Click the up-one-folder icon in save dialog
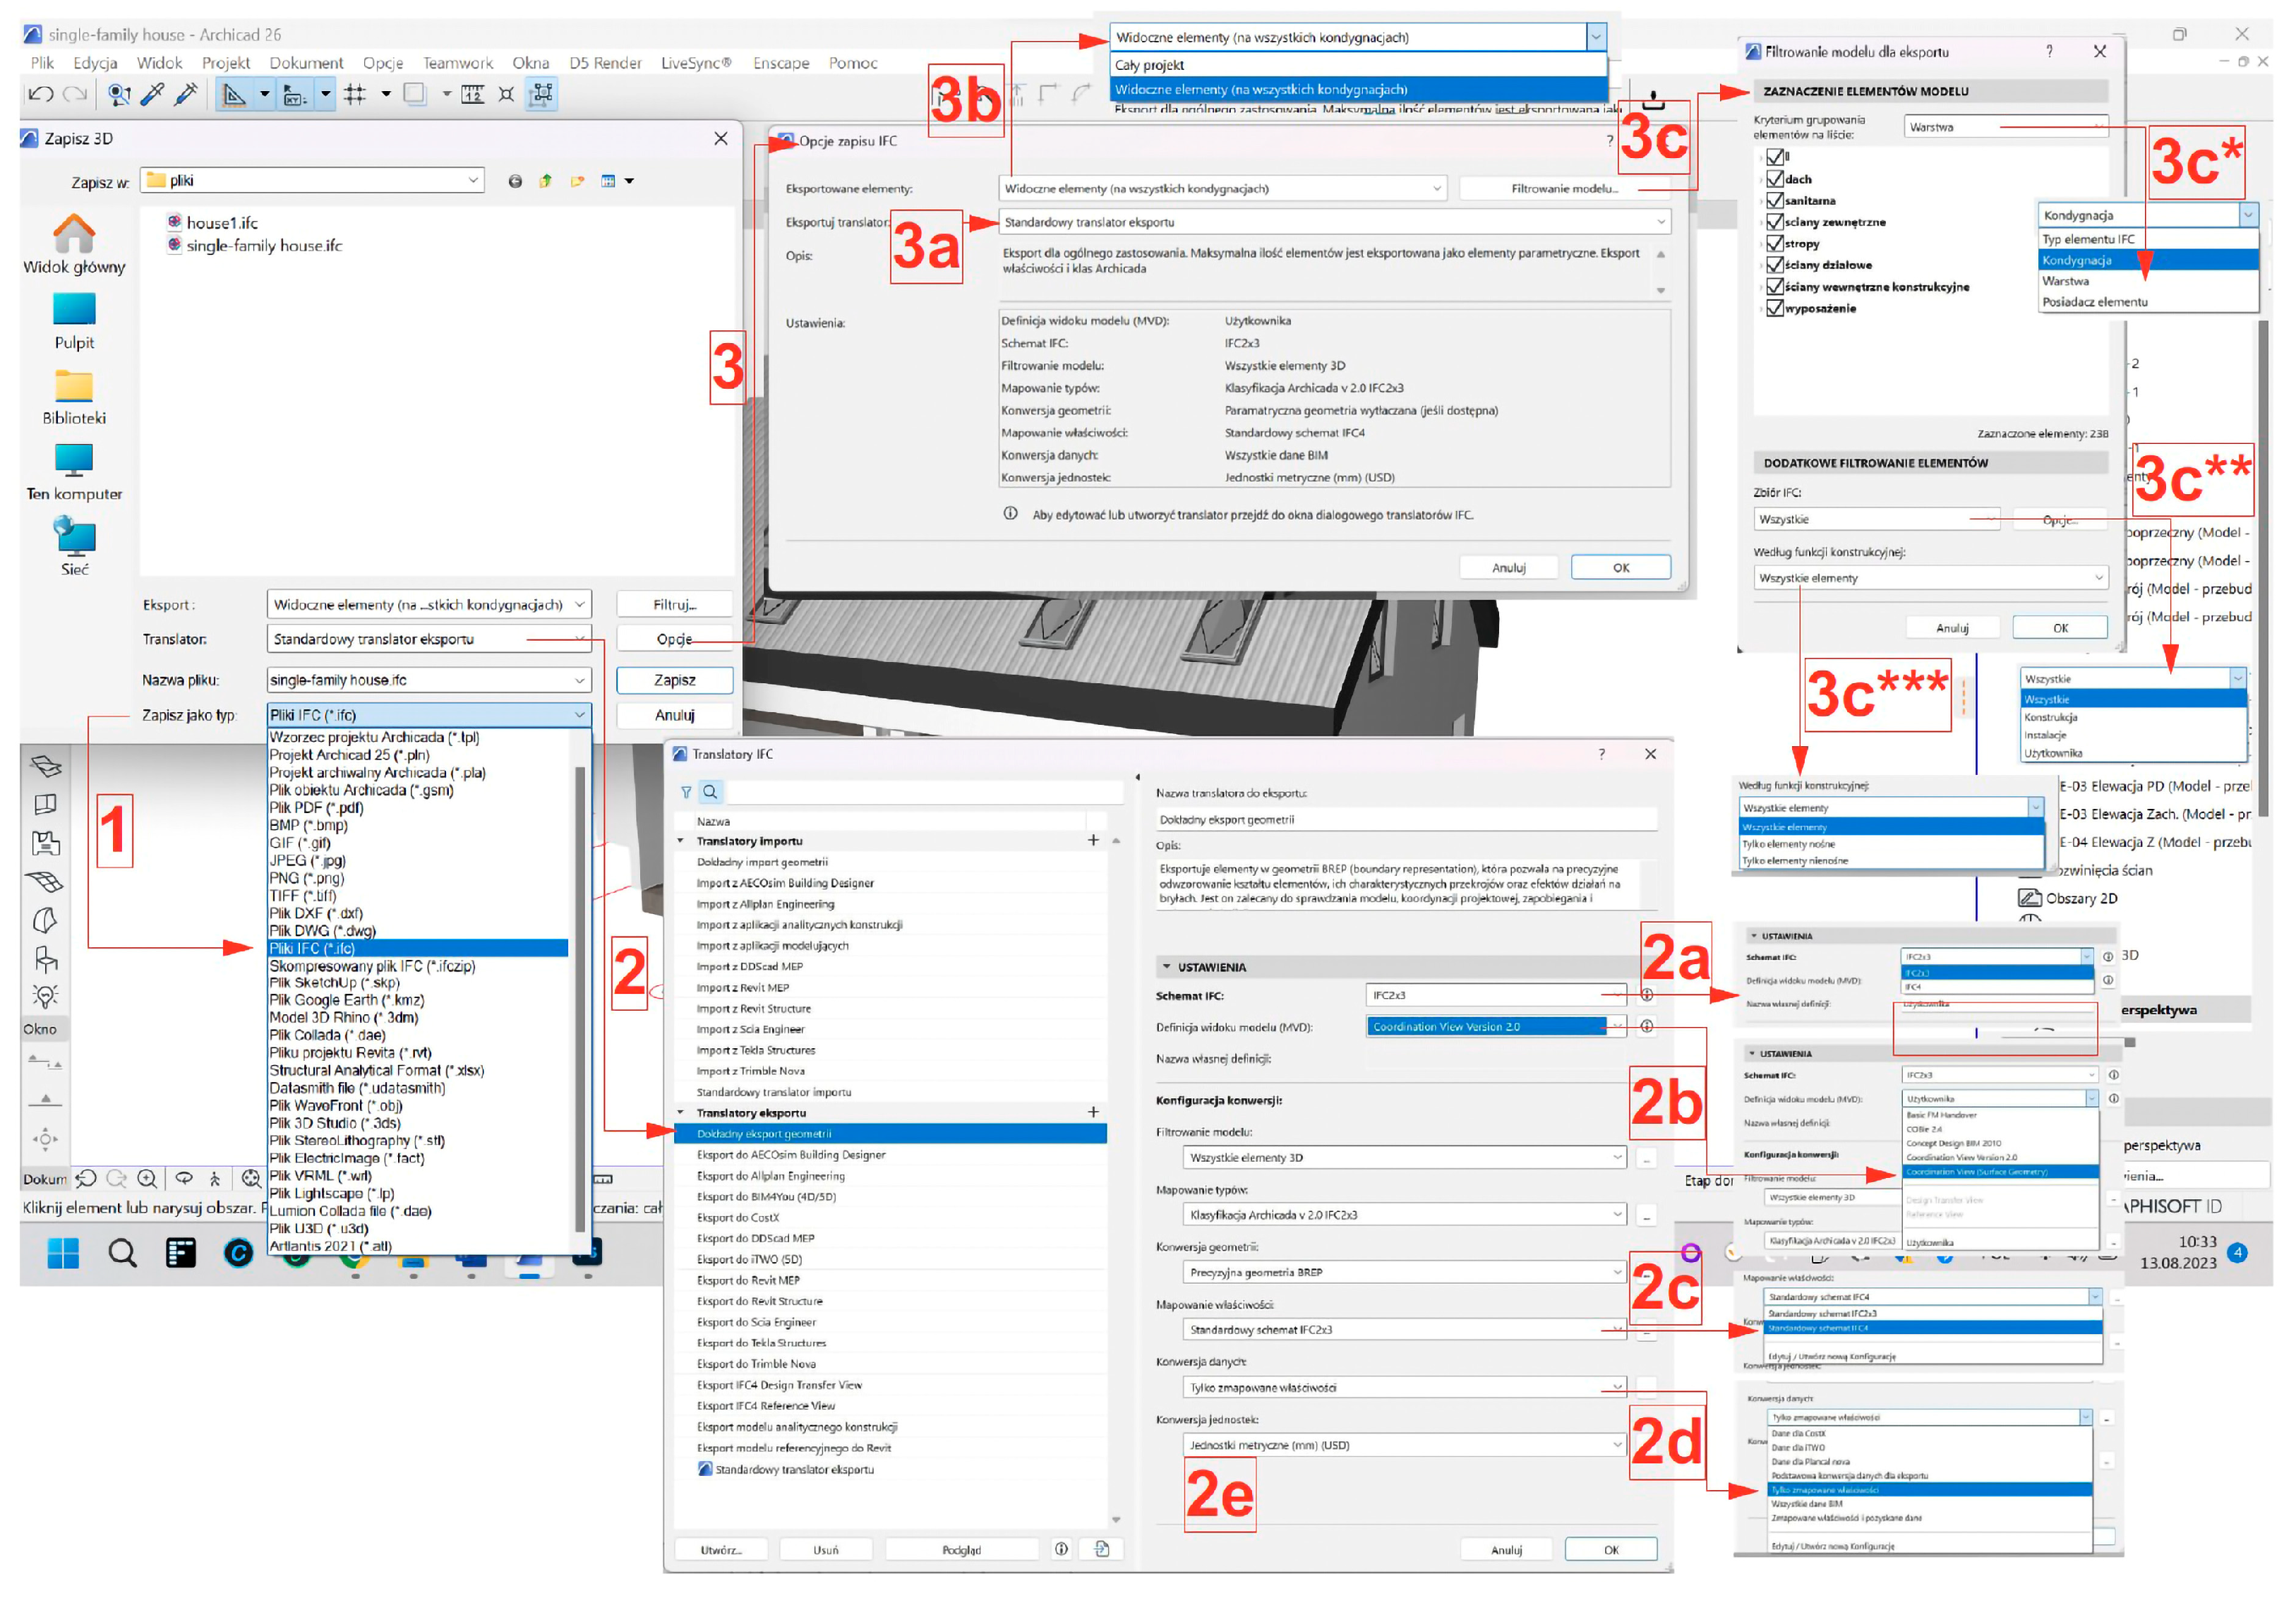The width and height of the screenshot is (2296, 1598). click(546, 181)
